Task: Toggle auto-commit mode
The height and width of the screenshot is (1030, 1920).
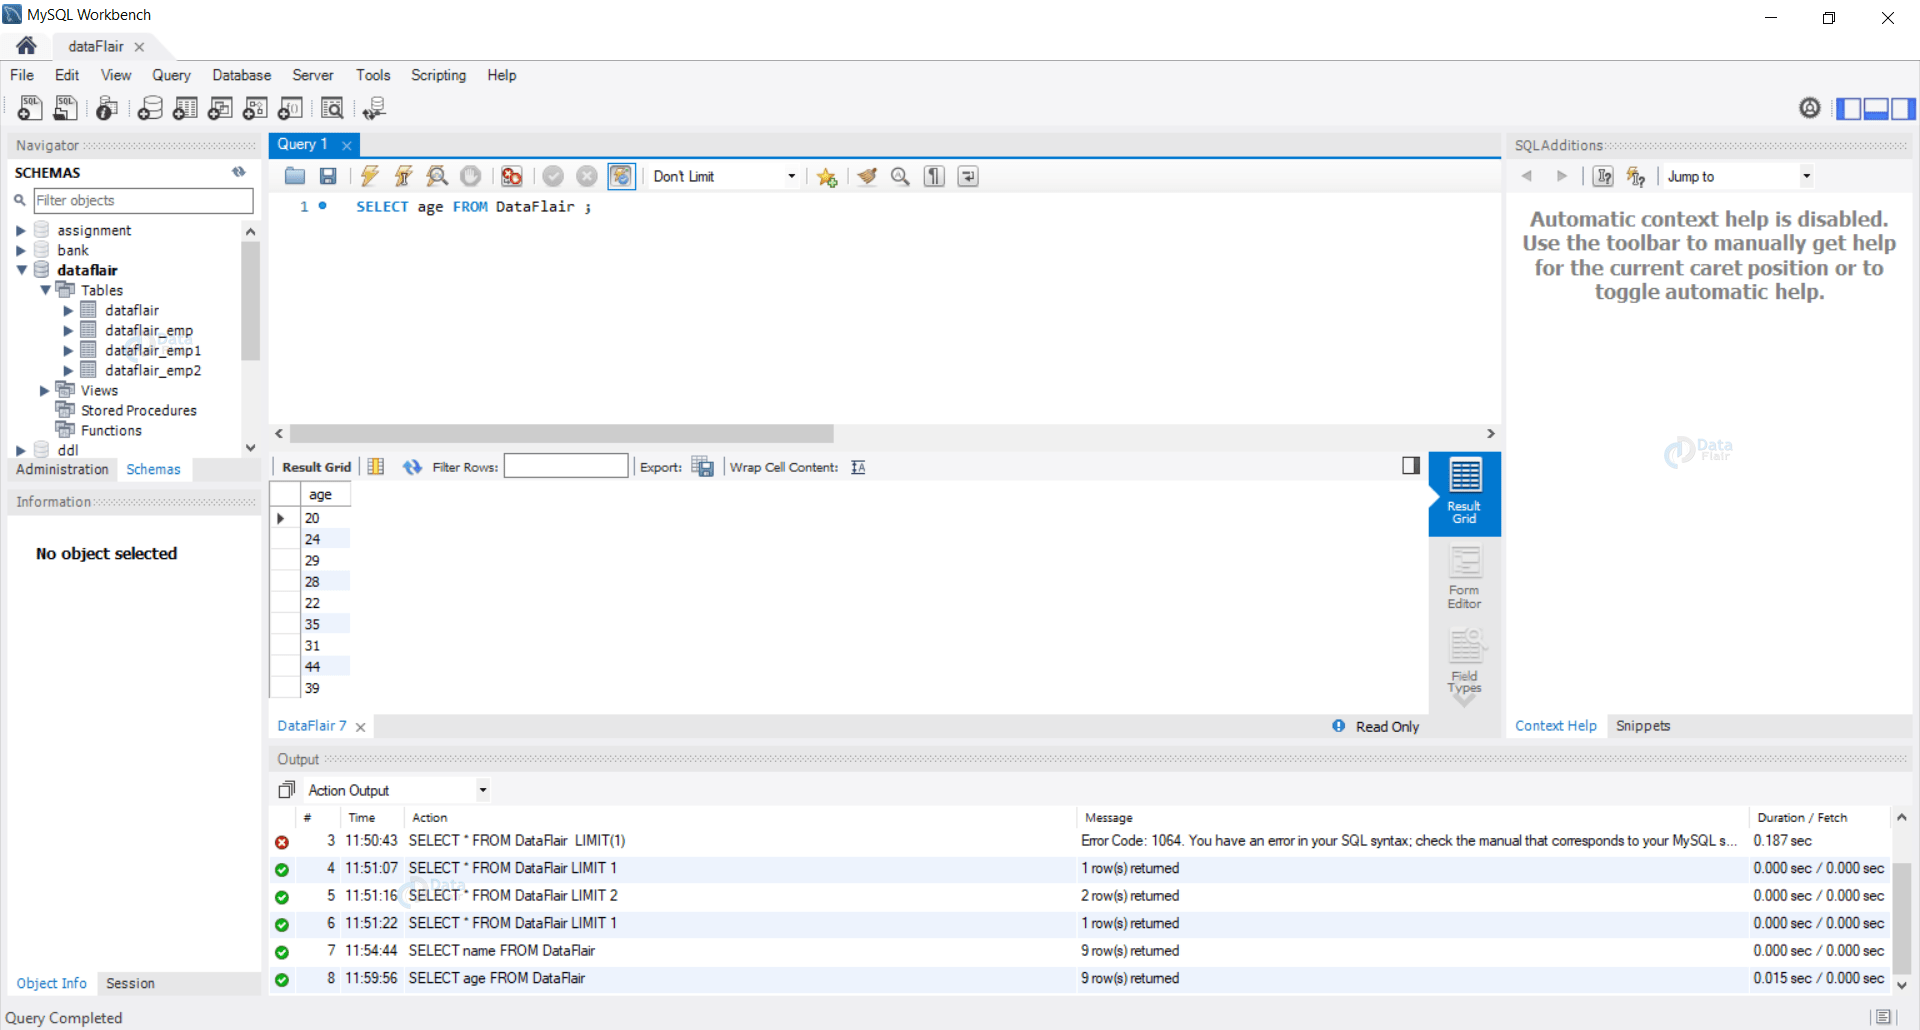Action: point(621,176)
